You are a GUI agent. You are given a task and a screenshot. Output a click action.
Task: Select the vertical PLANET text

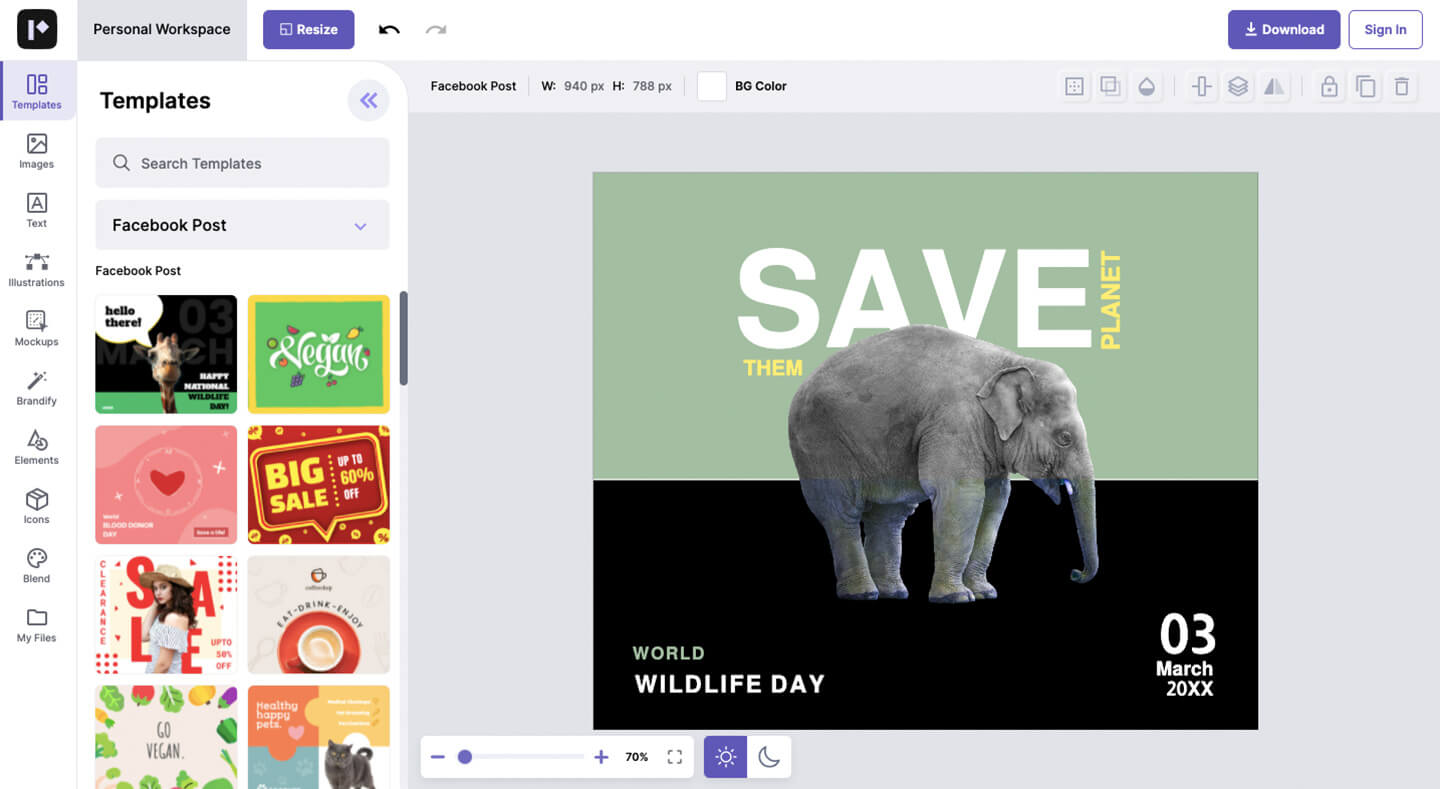[x=1110, y=300]
